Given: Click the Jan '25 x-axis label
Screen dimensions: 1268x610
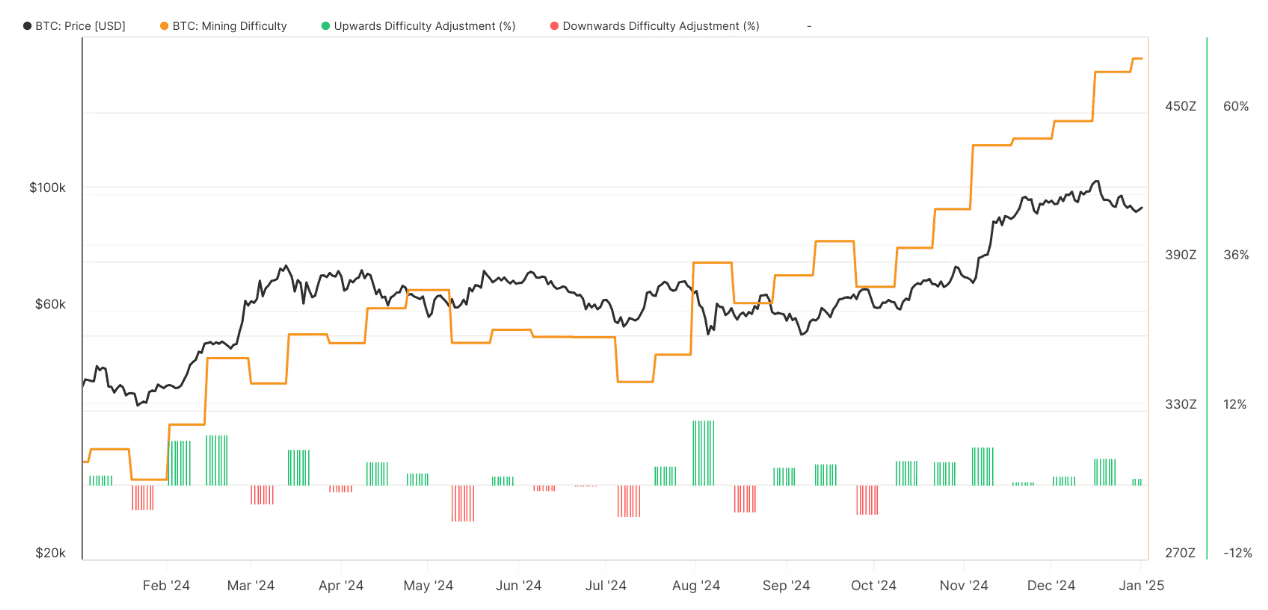Looking at the screenshot, I should [1140, 586].
